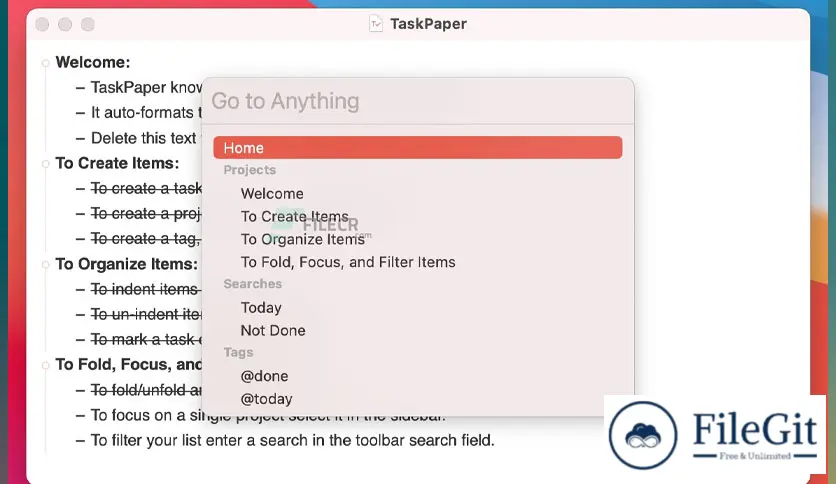This screenshot has width=836, height=484.
Task: Choose To Fold, Focus, and Filter Items
Action: [x=348, y=262]
